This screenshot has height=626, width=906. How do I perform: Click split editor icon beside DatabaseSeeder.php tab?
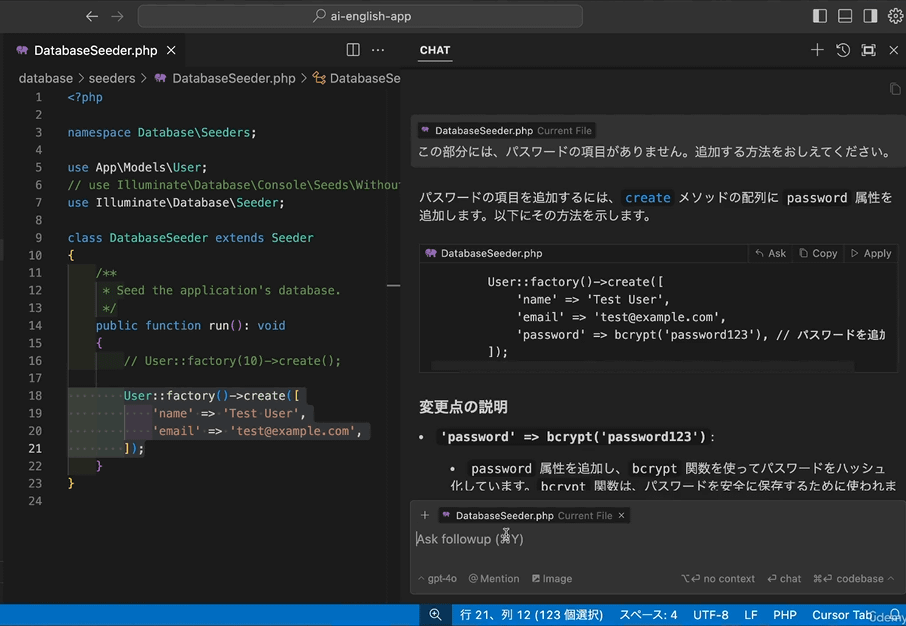click(353, 50)
